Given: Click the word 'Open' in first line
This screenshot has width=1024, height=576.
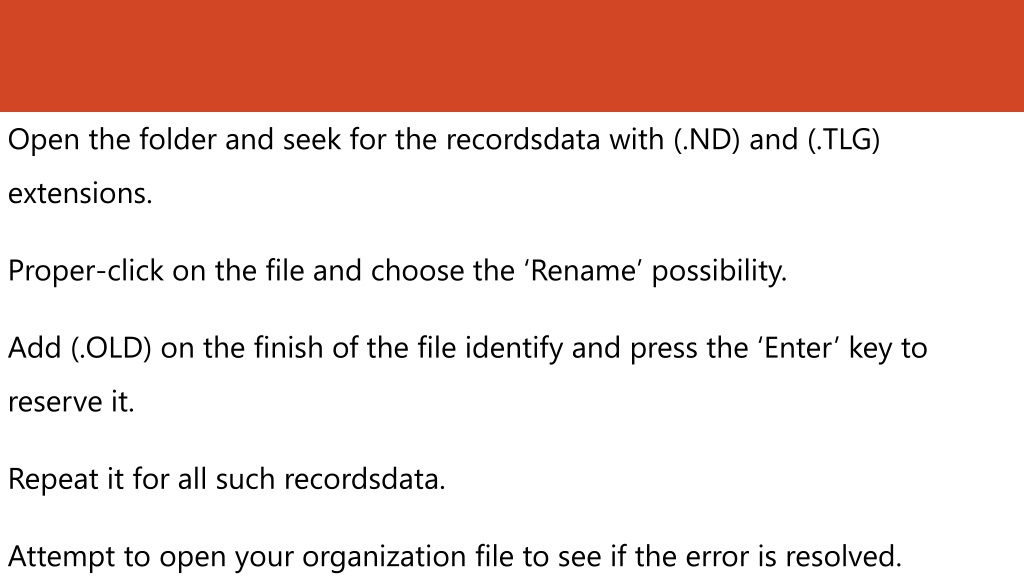Looking at the screenshot, I should click(44, 141).
